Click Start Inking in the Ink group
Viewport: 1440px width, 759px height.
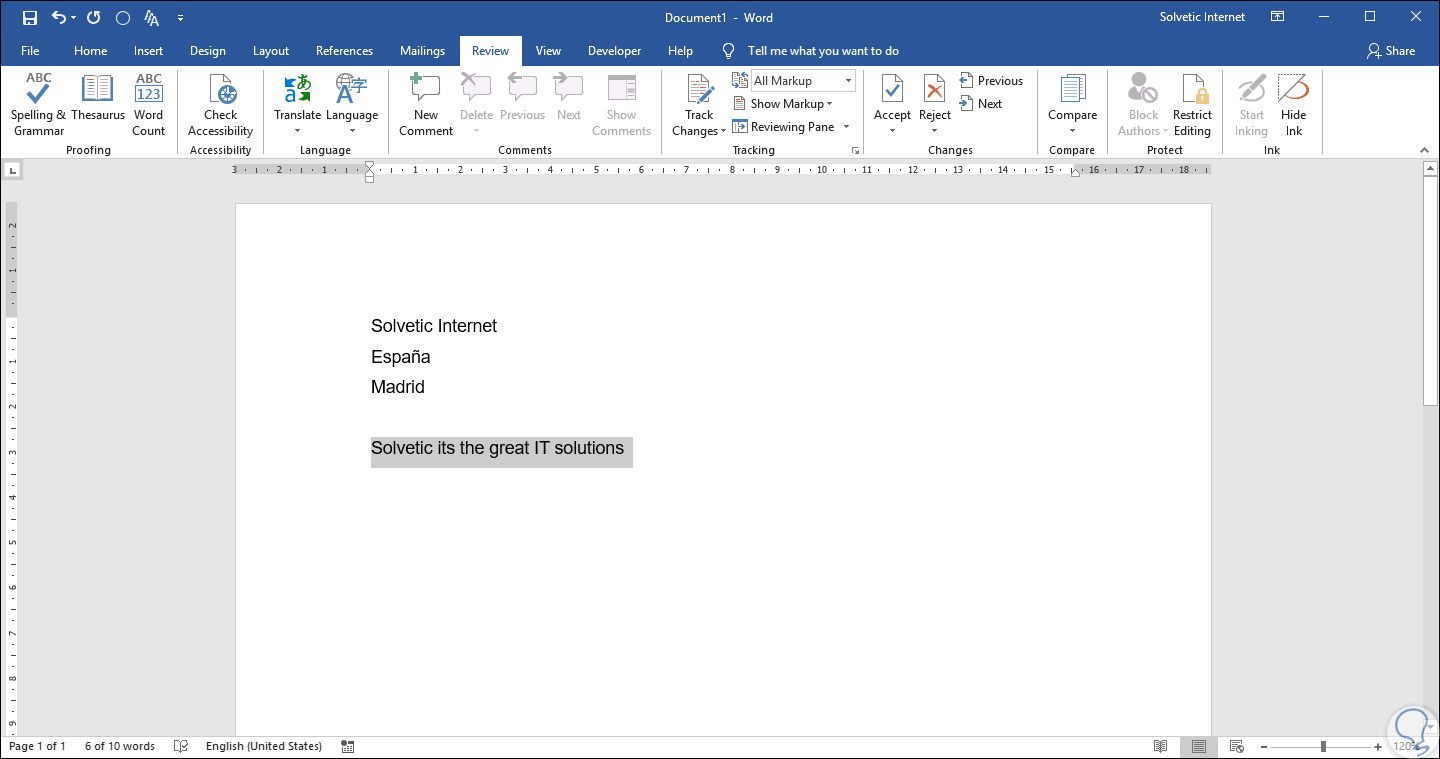point(1251,105)
